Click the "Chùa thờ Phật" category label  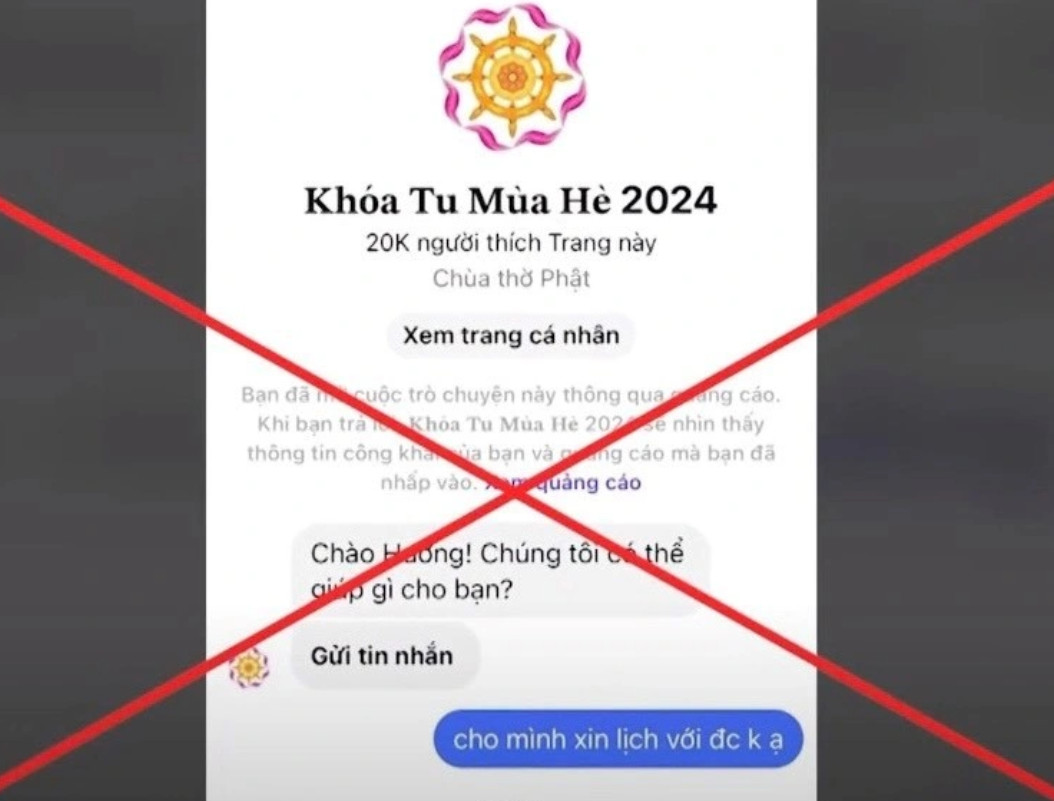[511, 278]
